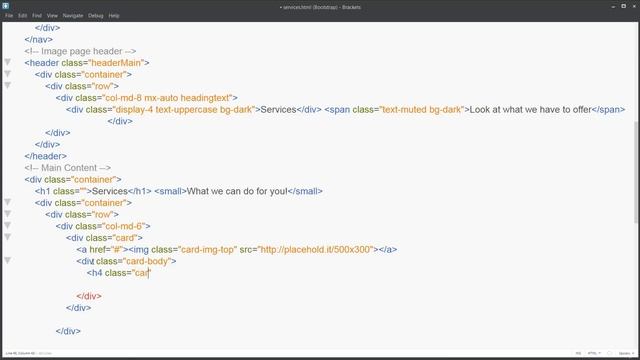Click the a href="#" anchor tag
The width and height of the screenshot is (640, 360).
pos(102,249)
